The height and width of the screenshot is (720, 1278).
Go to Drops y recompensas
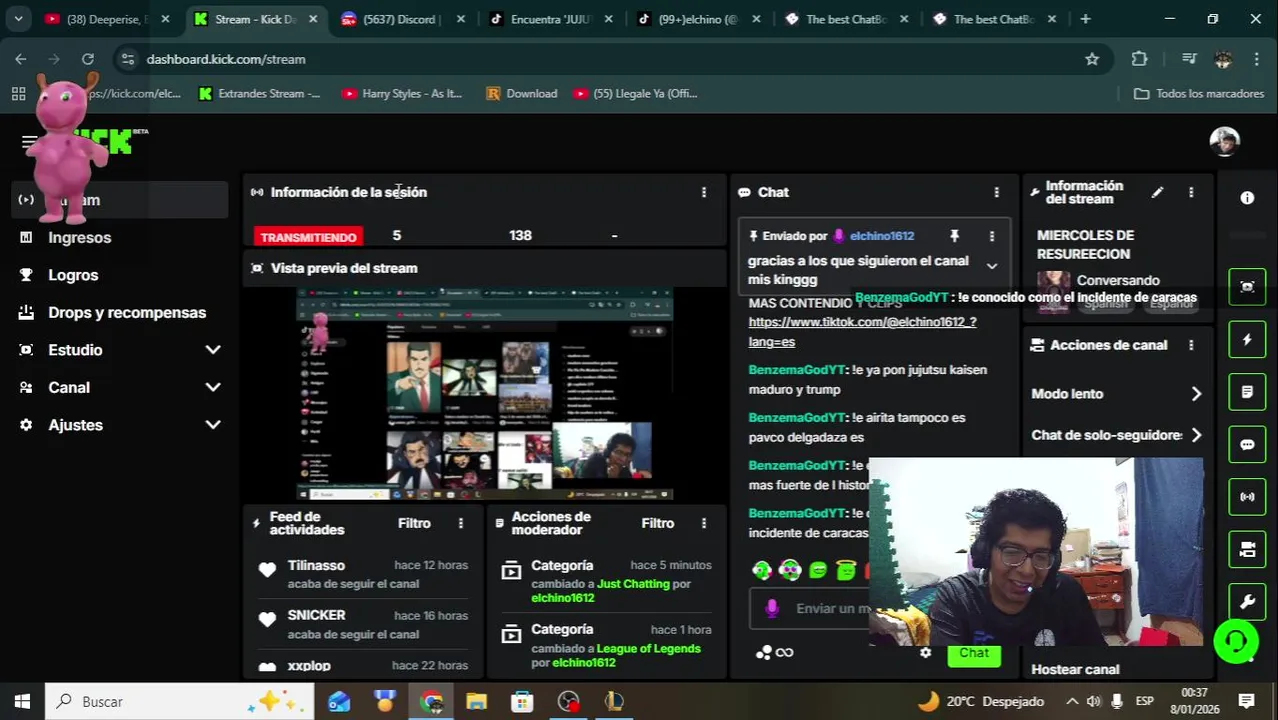tap(127, 312)
